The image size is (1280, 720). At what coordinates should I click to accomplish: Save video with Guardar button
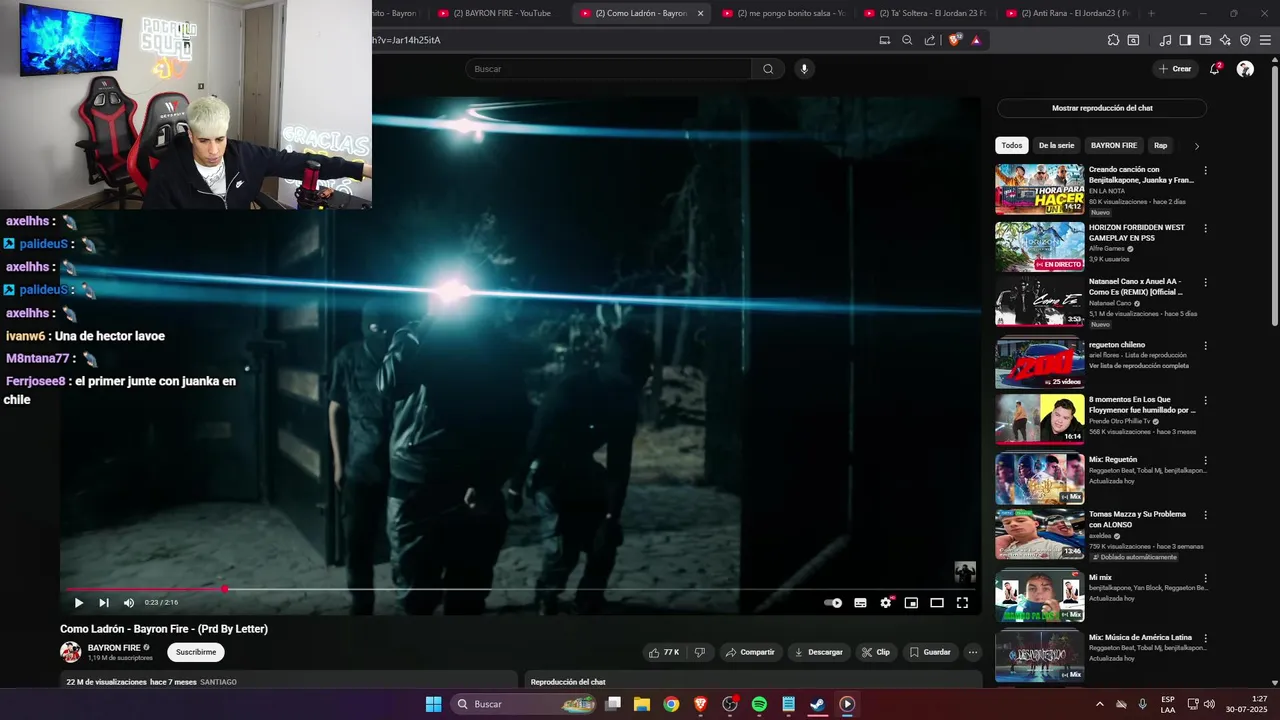click(x=930, y=652)
